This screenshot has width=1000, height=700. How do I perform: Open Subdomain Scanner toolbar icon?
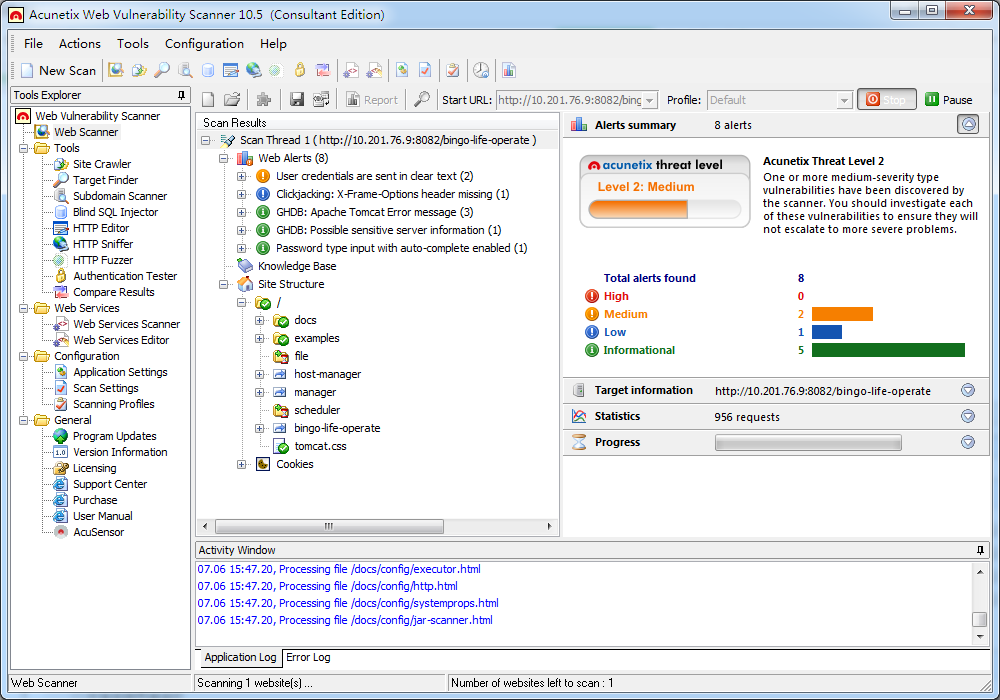click(x=185, y=70)
